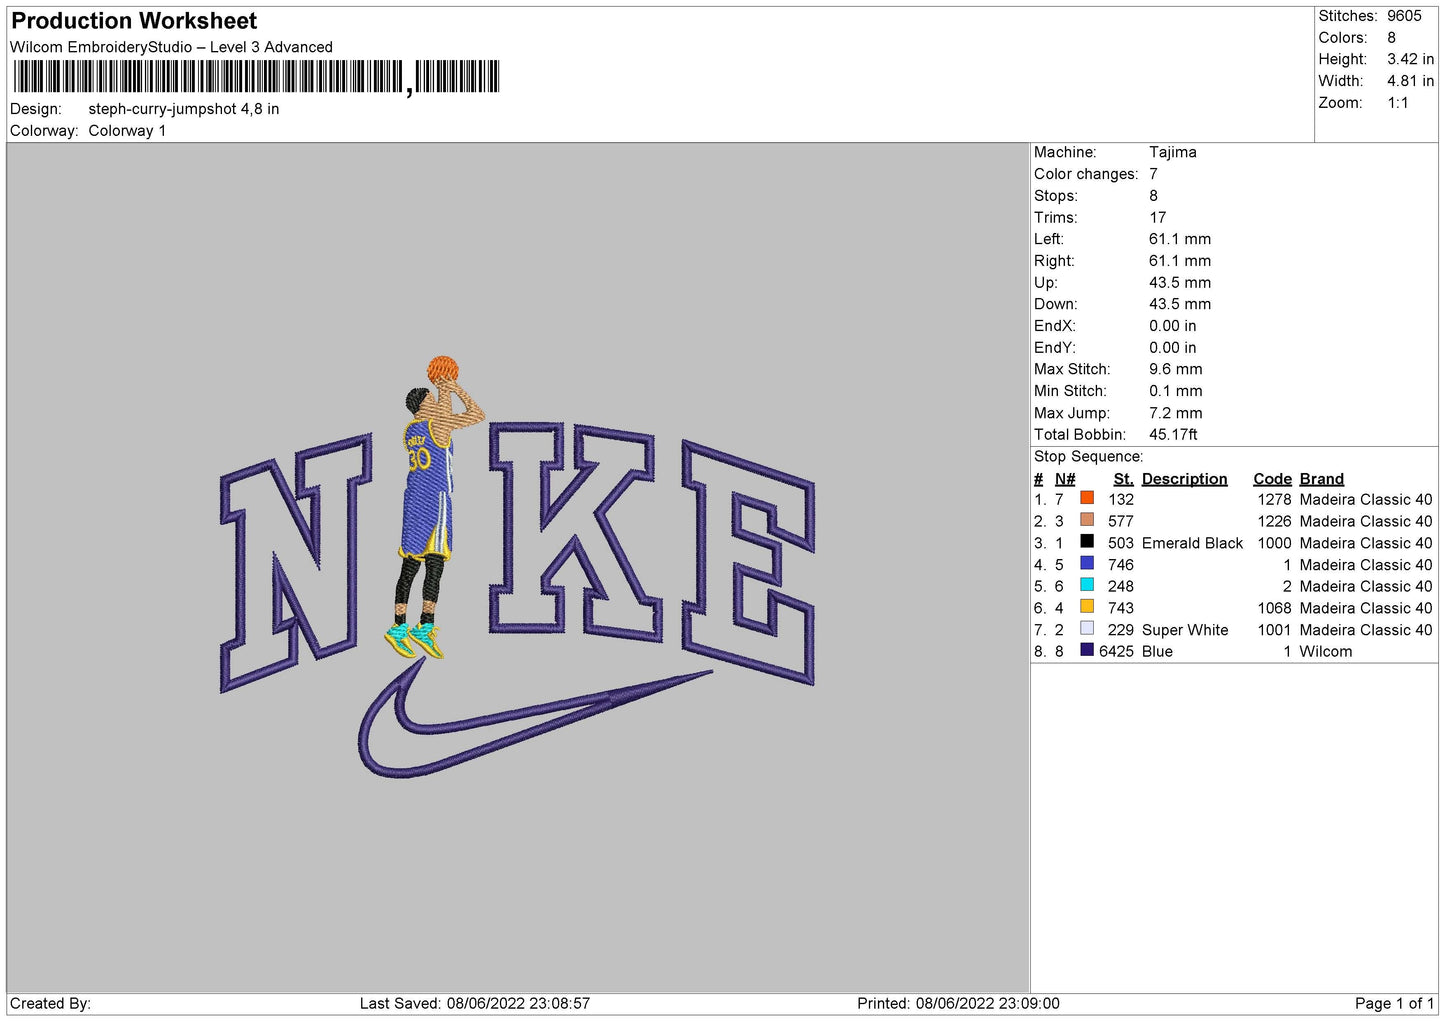Click the Up value '43.5 mm'

[1180, 283]
